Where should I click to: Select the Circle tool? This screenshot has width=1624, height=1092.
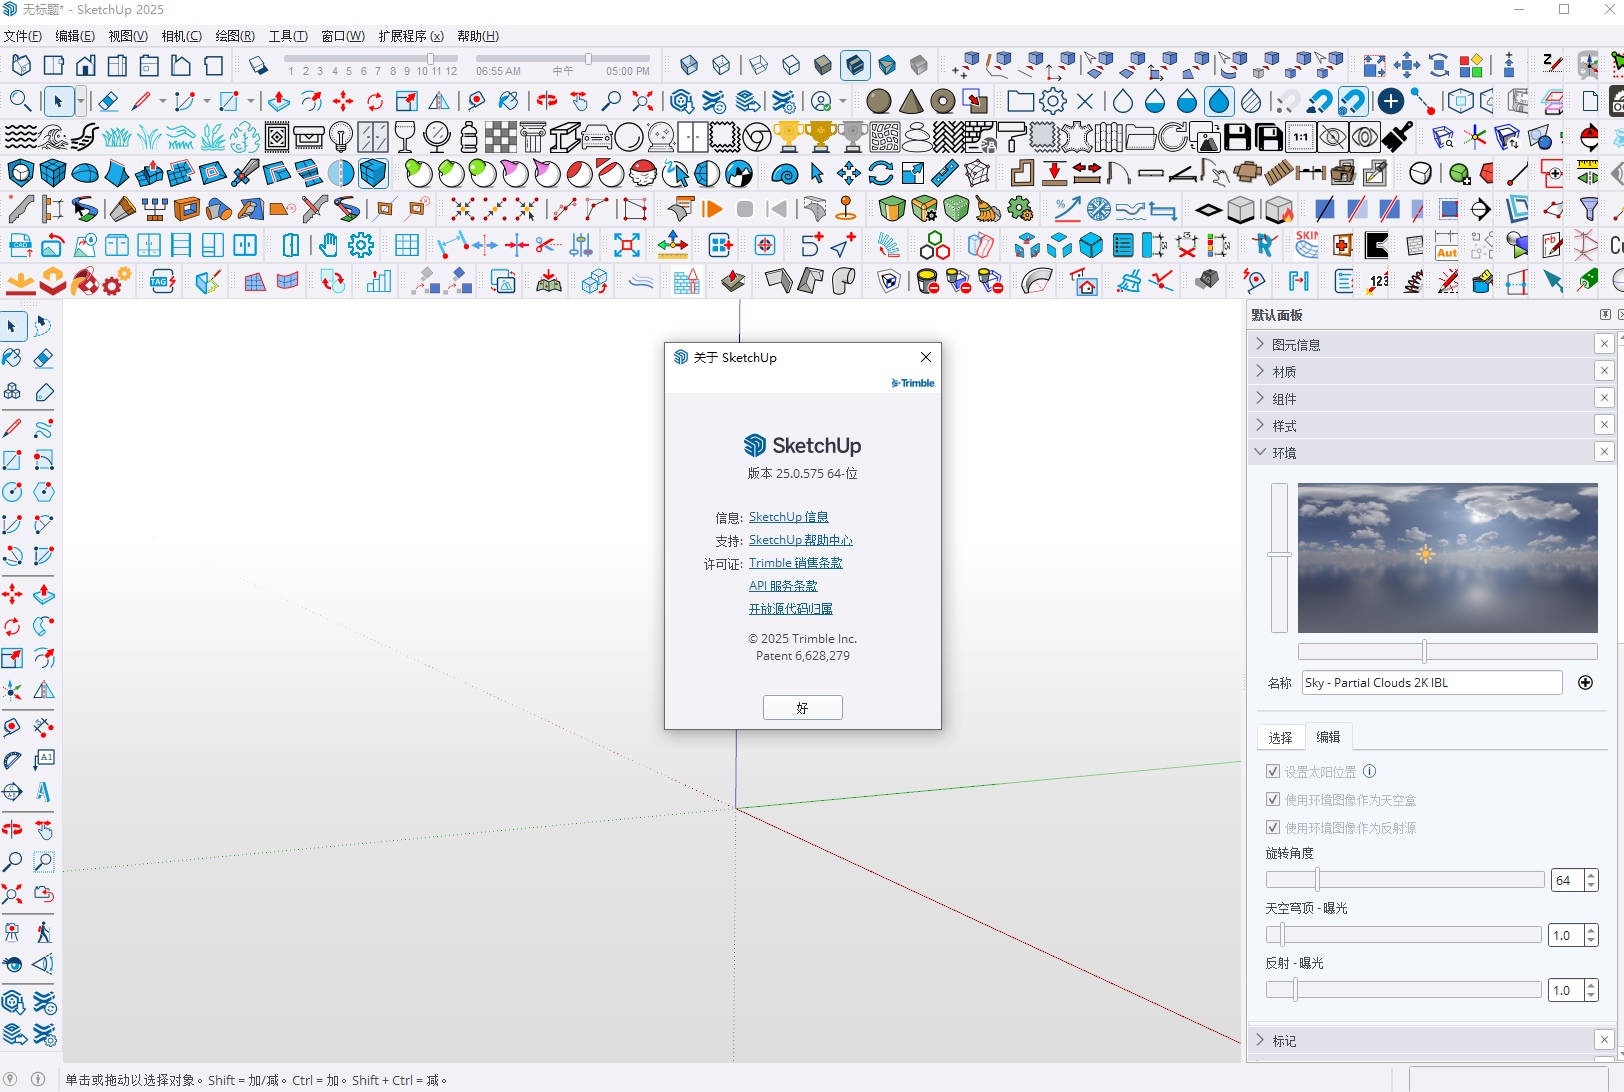point(12,492)
